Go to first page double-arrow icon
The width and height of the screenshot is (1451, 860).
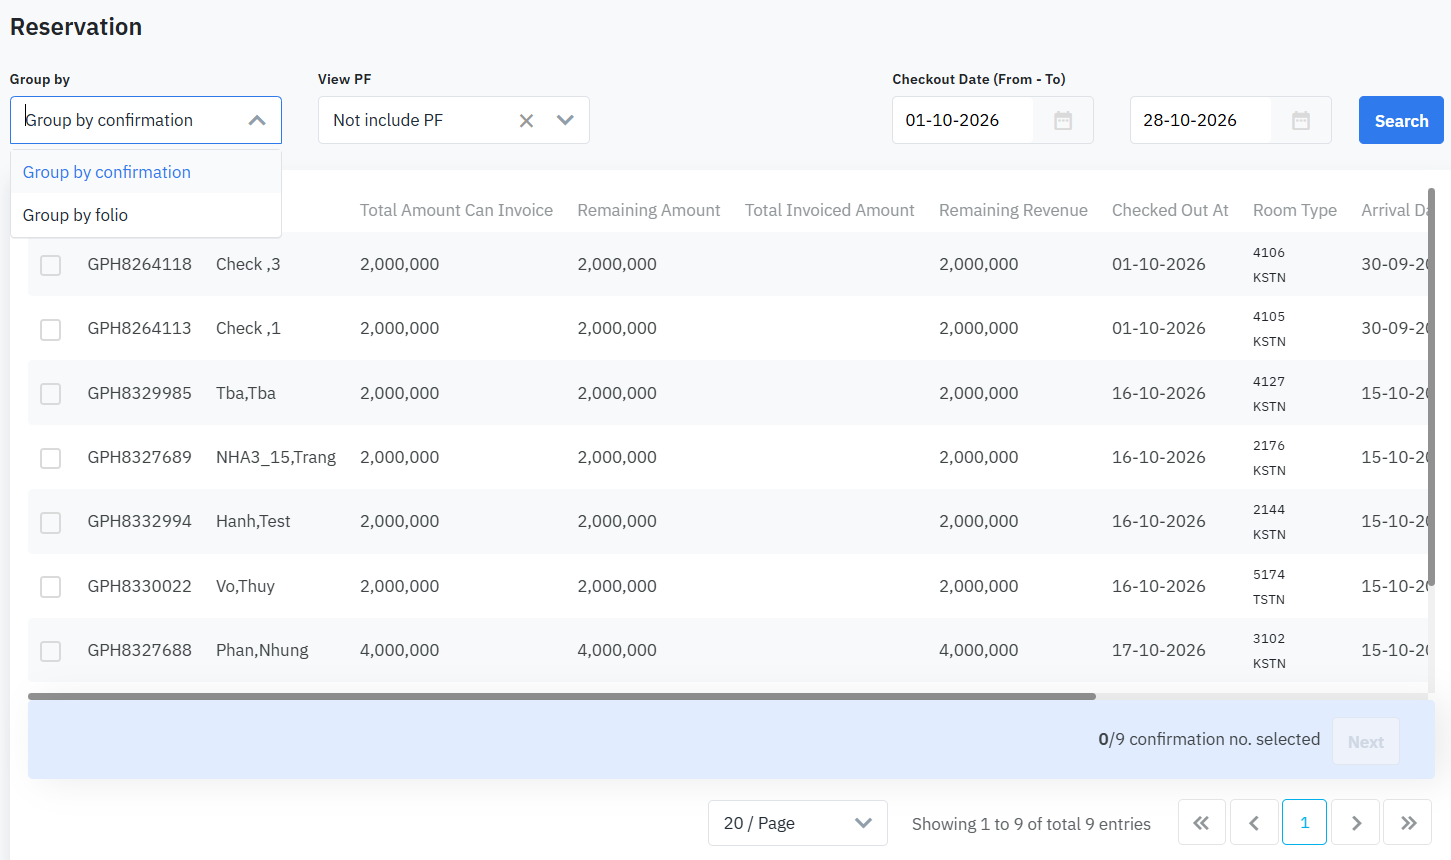[x=1202, y=823]
